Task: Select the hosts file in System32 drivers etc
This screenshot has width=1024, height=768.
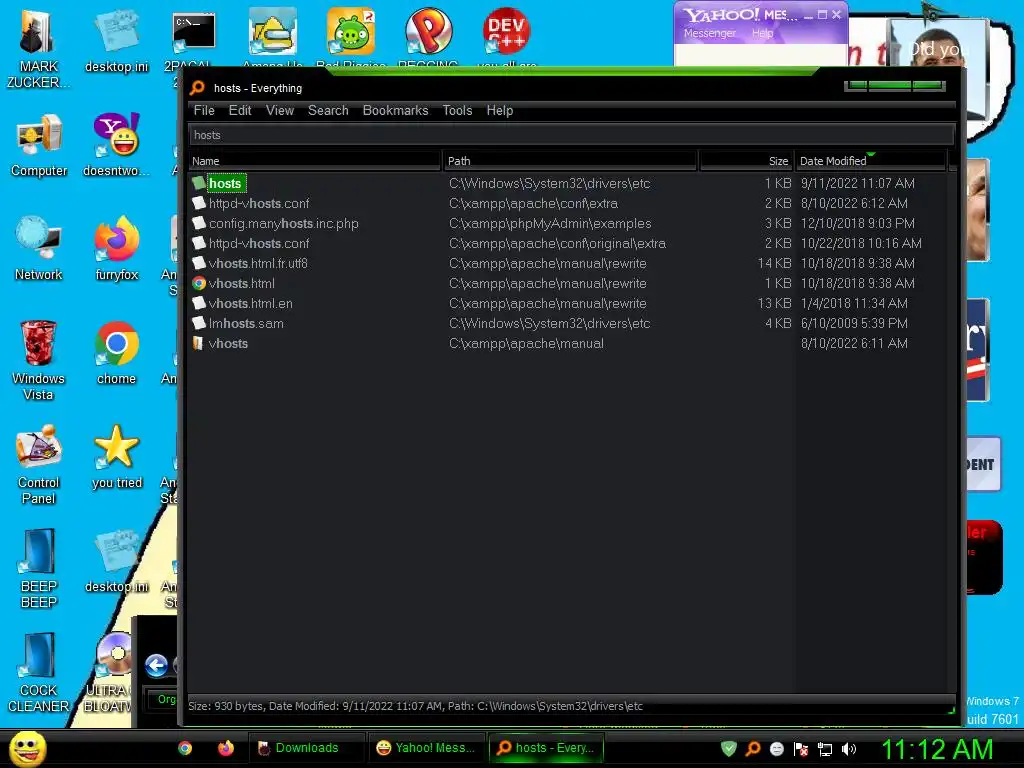Action: click(225, 184)
